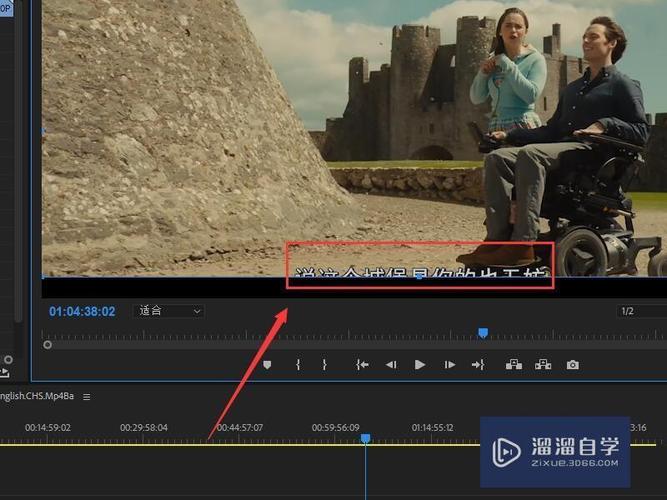This screenshot has width=667, height=500.
Task: Click timeline ruler at 00:29:58:04
Action: pos(144,428)
